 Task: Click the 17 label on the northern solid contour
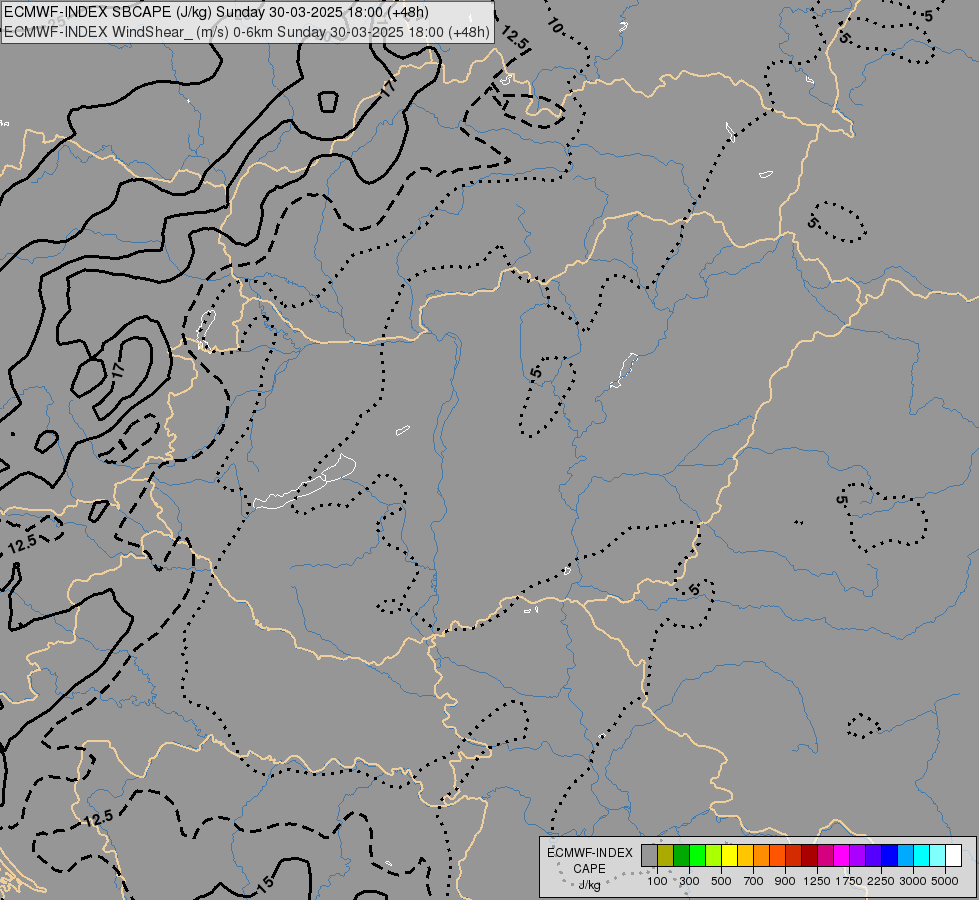[x=388, y=88]
